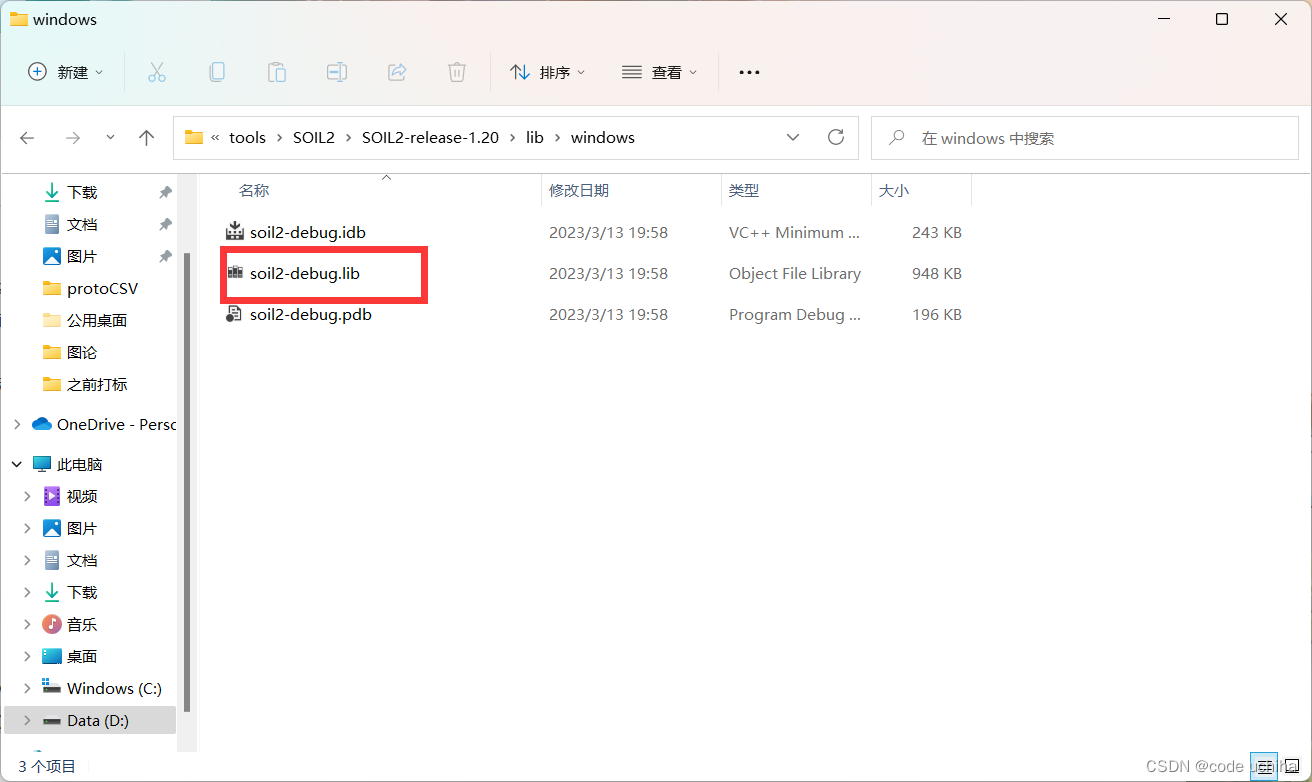This screenshot has height=782, width=1312.
Task: Select 音乐 under 此电脑
Action: [x=82, y=624]
